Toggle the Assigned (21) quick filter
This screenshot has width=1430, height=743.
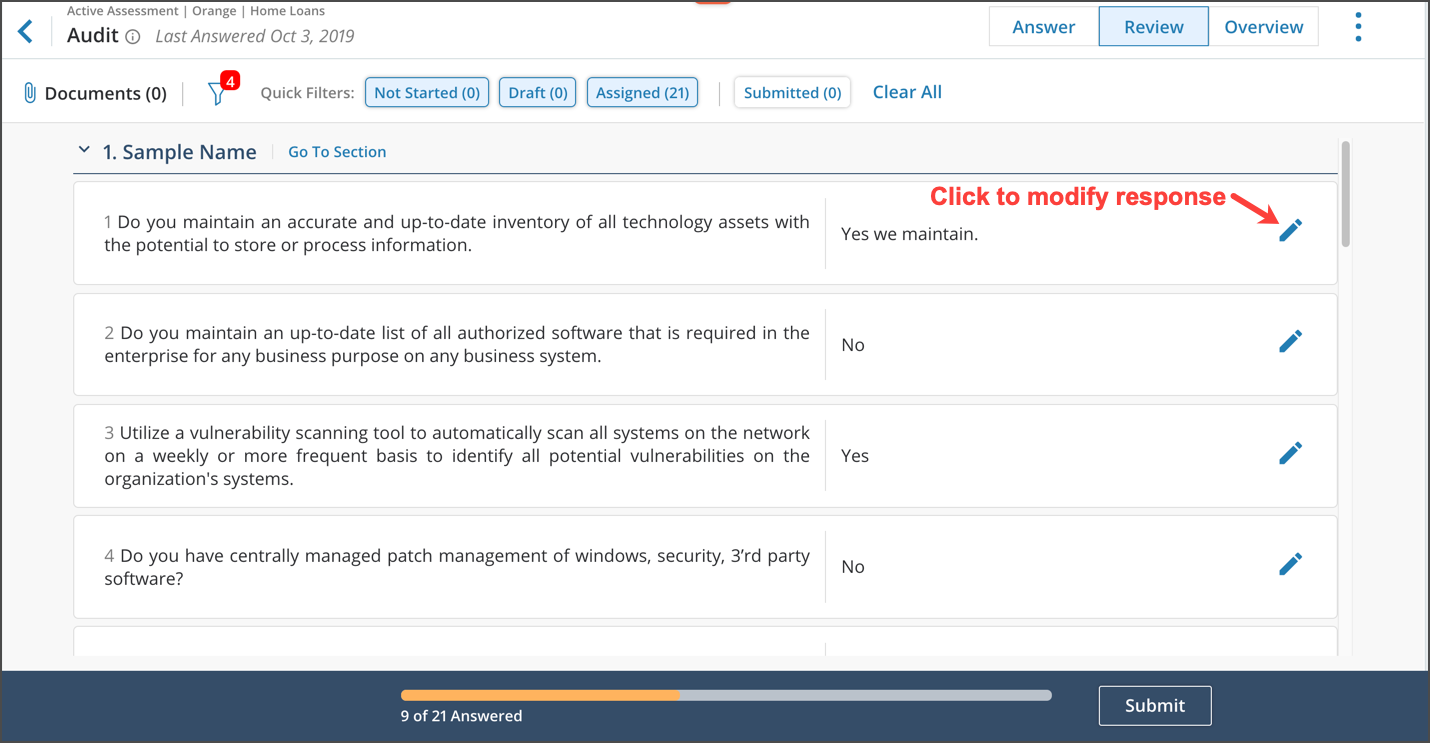point(642,92)
